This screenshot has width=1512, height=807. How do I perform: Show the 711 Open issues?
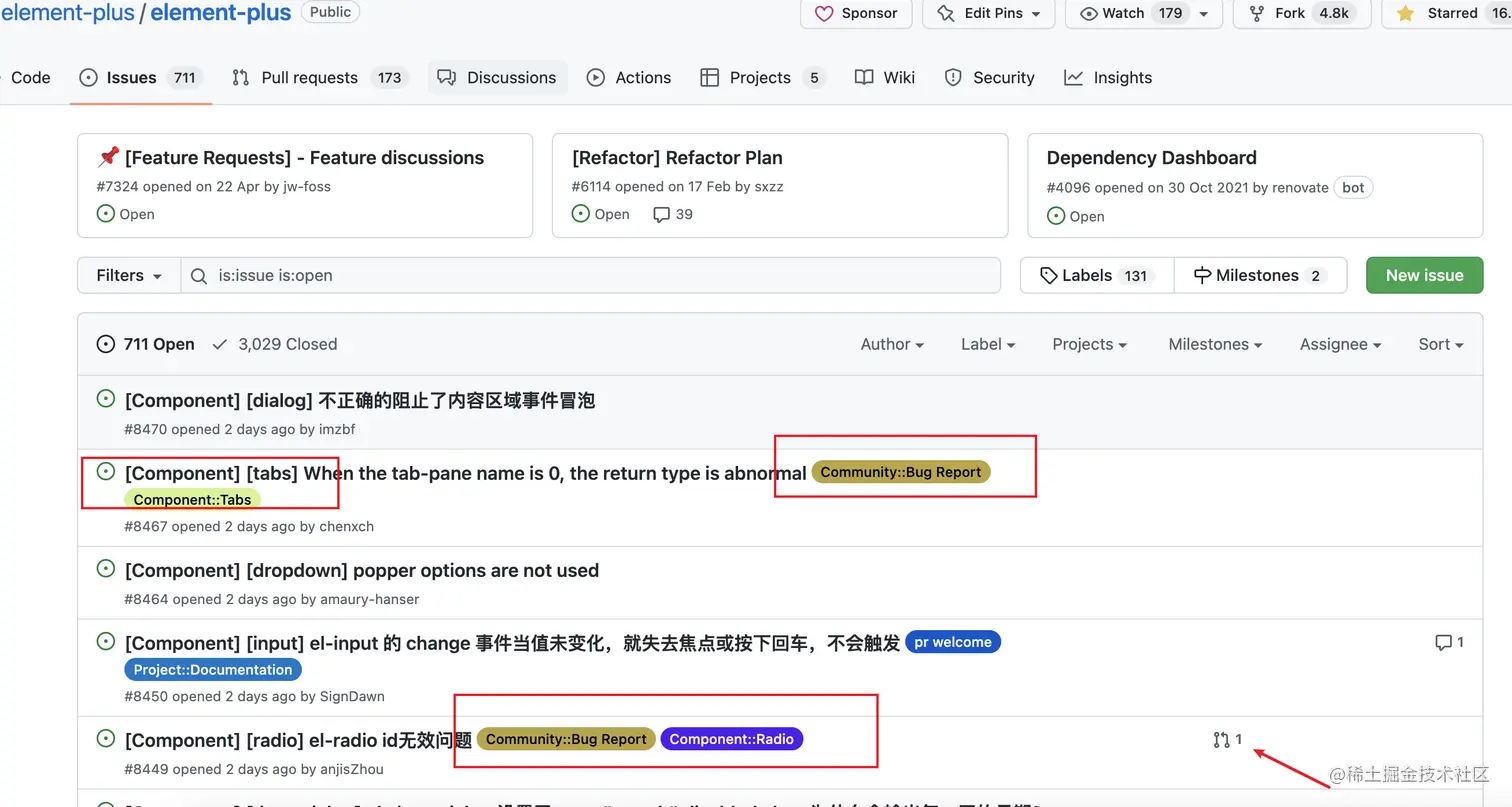[x=146, y=344]
